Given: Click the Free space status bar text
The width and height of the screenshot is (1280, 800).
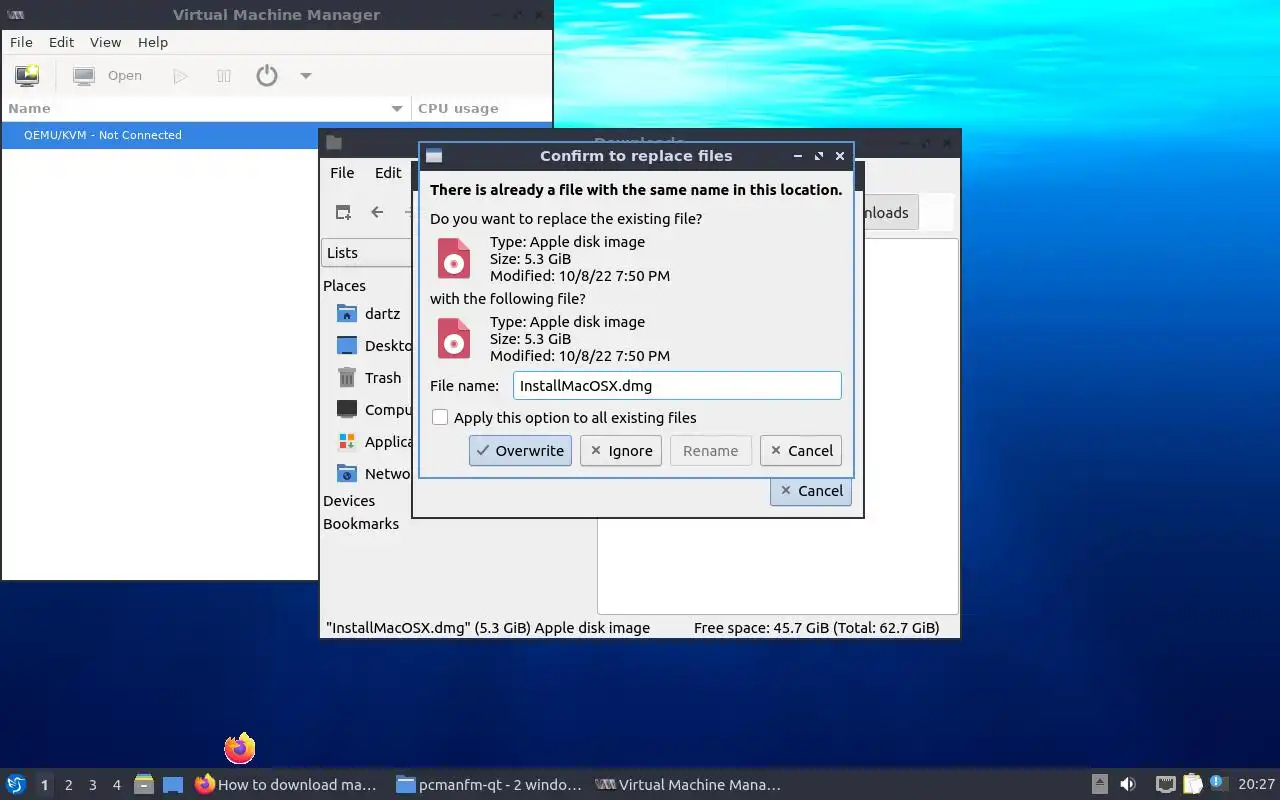Looking at the screenshot, I should [x=817, y=628].
